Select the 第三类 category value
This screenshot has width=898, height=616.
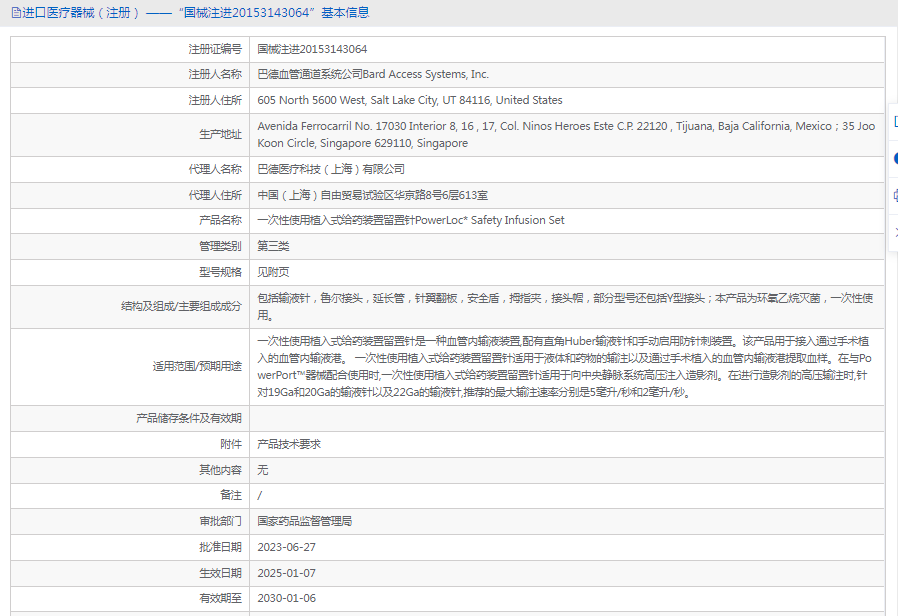click(x=273, y=246)
